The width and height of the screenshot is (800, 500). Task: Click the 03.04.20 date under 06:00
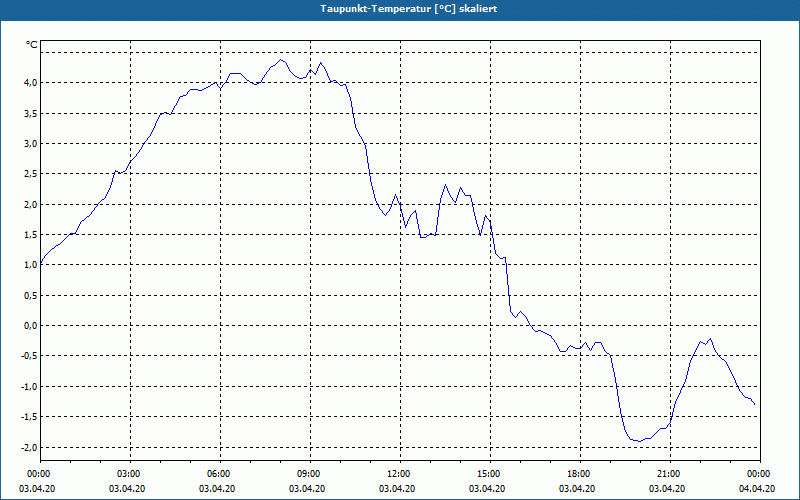217,489
